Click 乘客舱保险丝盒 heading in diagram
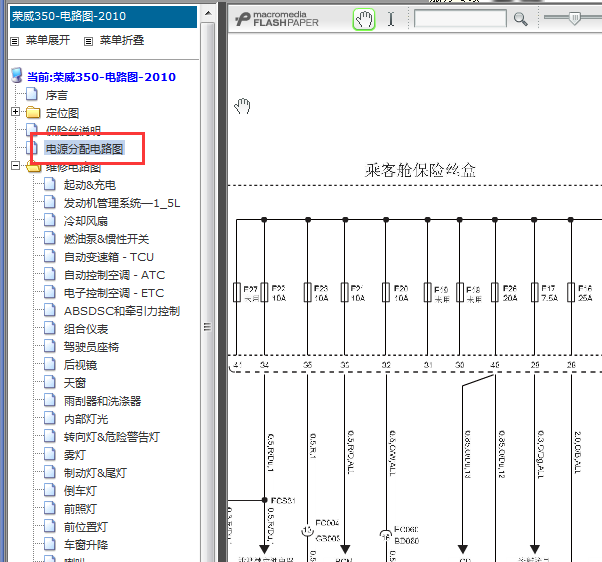This screenshot has height=562, width=602. click(420, 170)
